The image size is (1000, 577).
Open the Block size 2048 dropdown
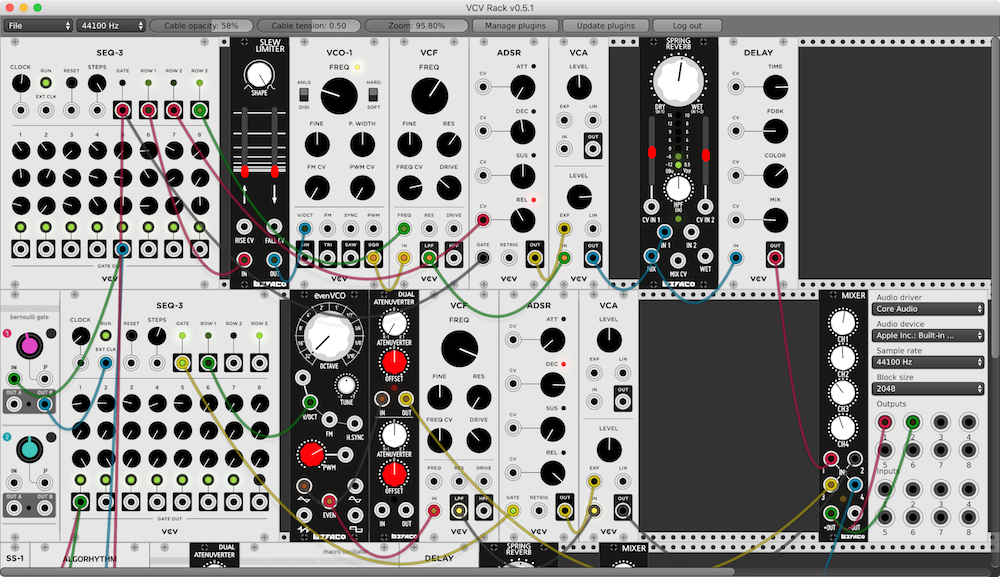pos(927,389)
